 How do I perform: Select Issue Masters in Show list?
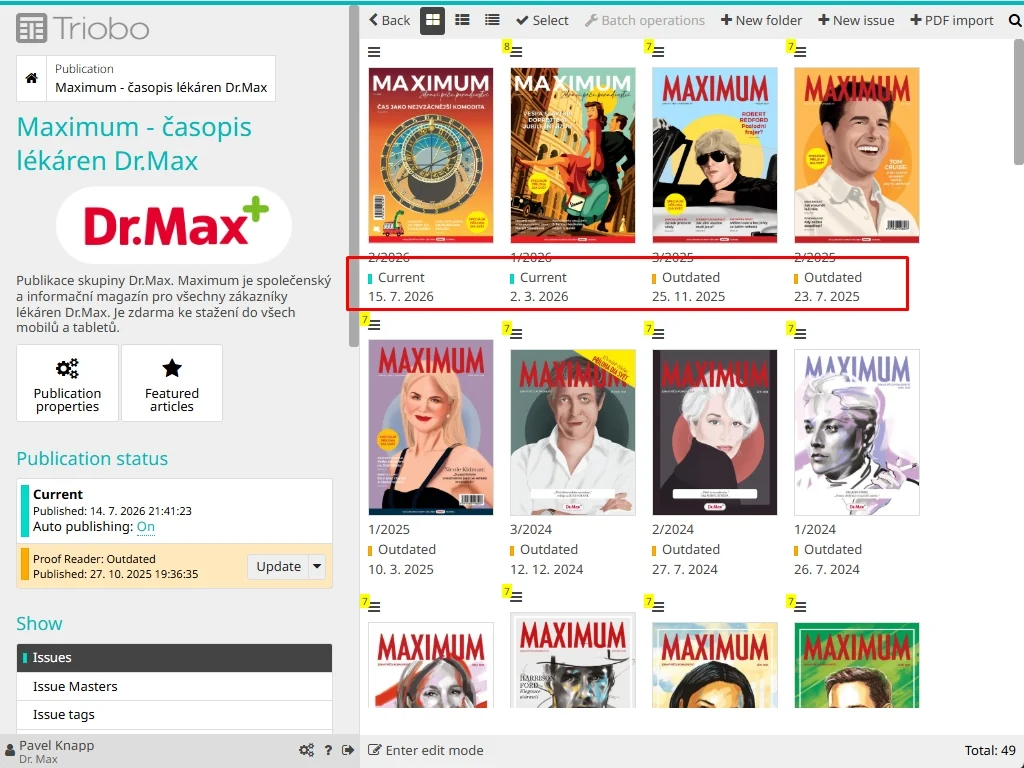point(174,686)
